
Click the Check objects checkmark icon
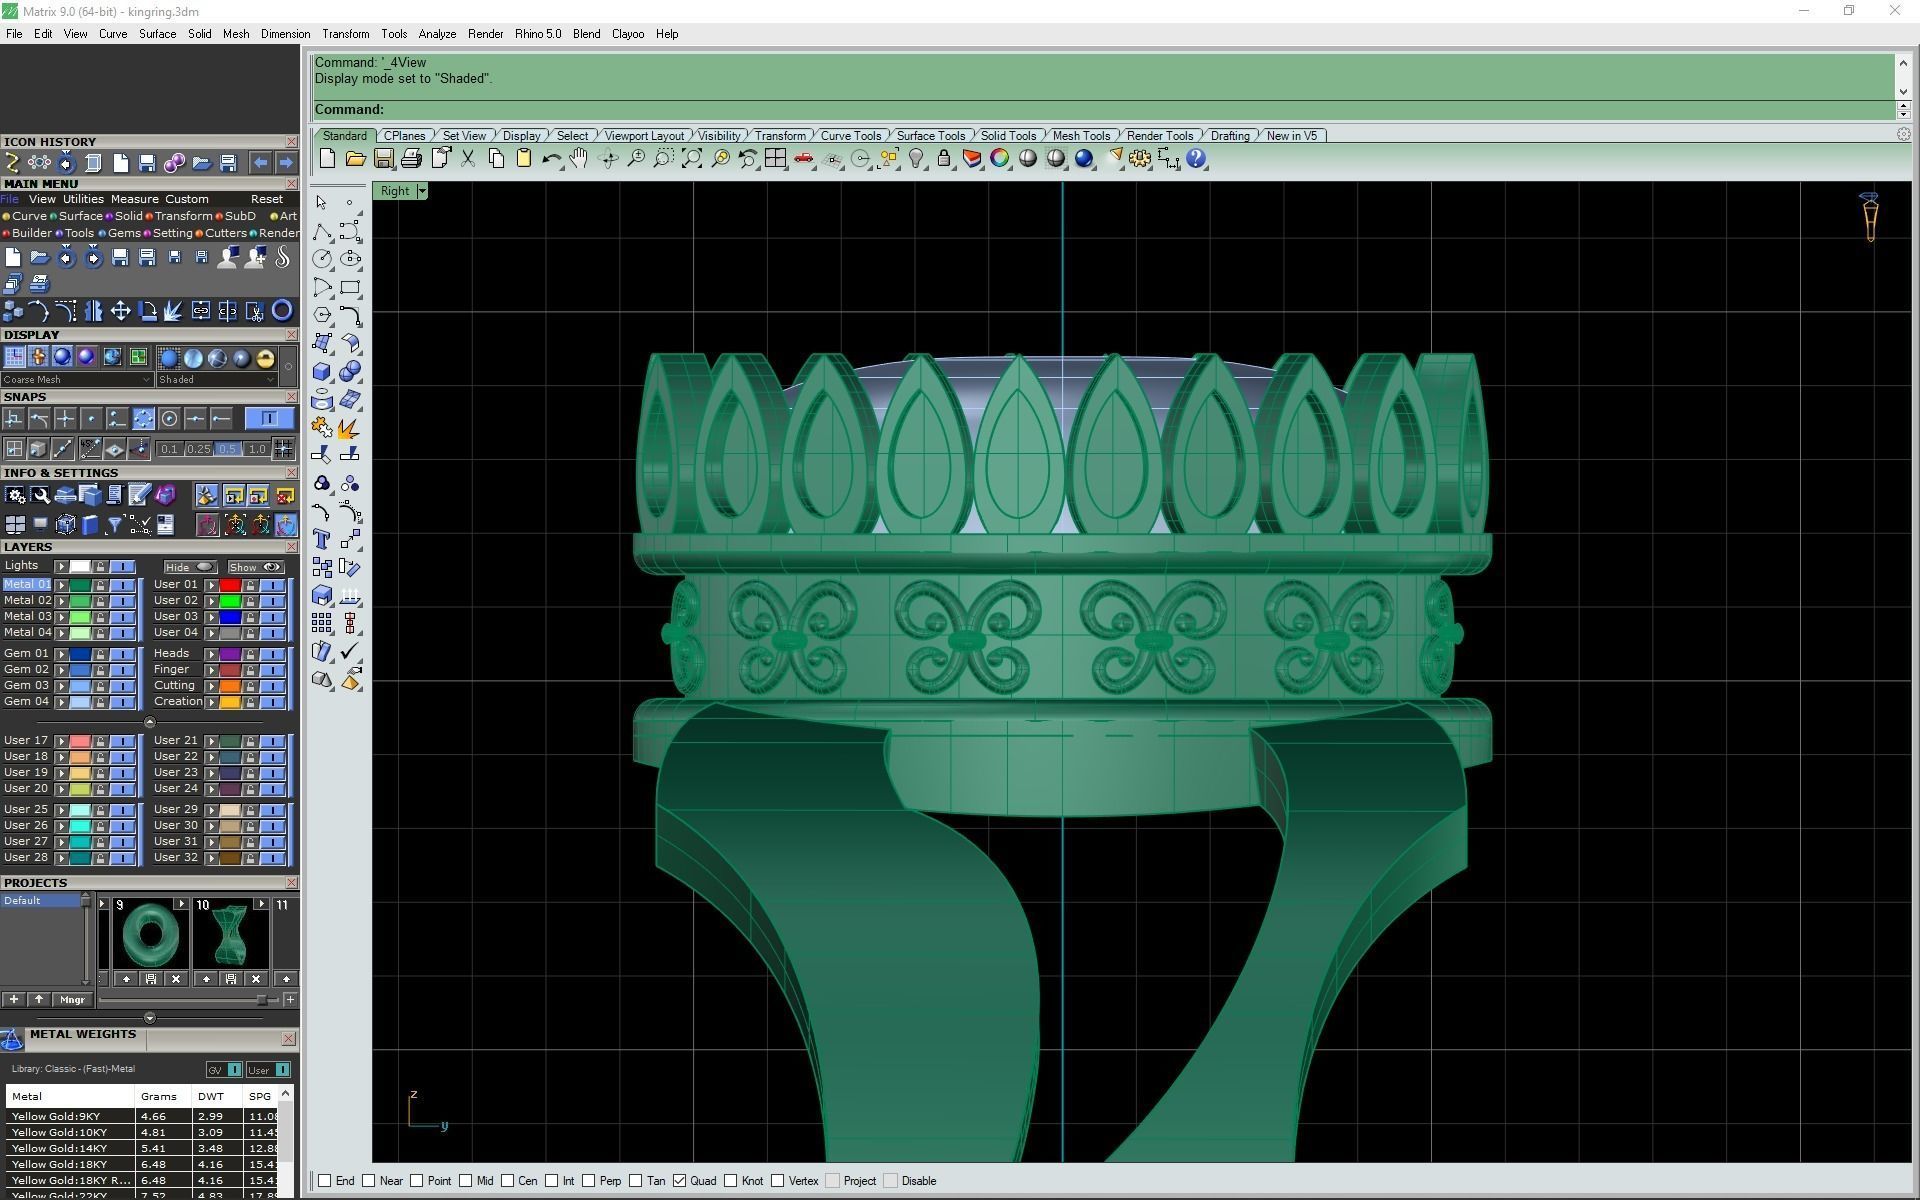pos(350,652)
